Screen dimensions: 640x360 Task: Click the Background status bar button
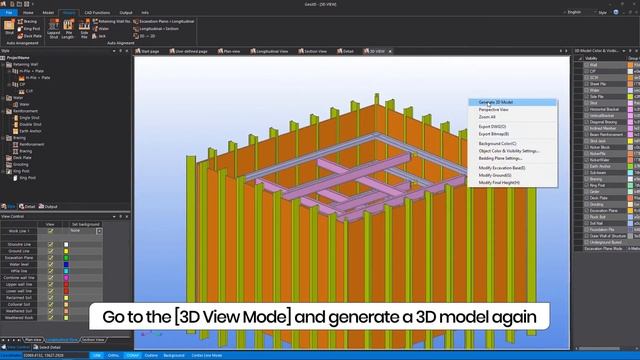tap(174, 356)
